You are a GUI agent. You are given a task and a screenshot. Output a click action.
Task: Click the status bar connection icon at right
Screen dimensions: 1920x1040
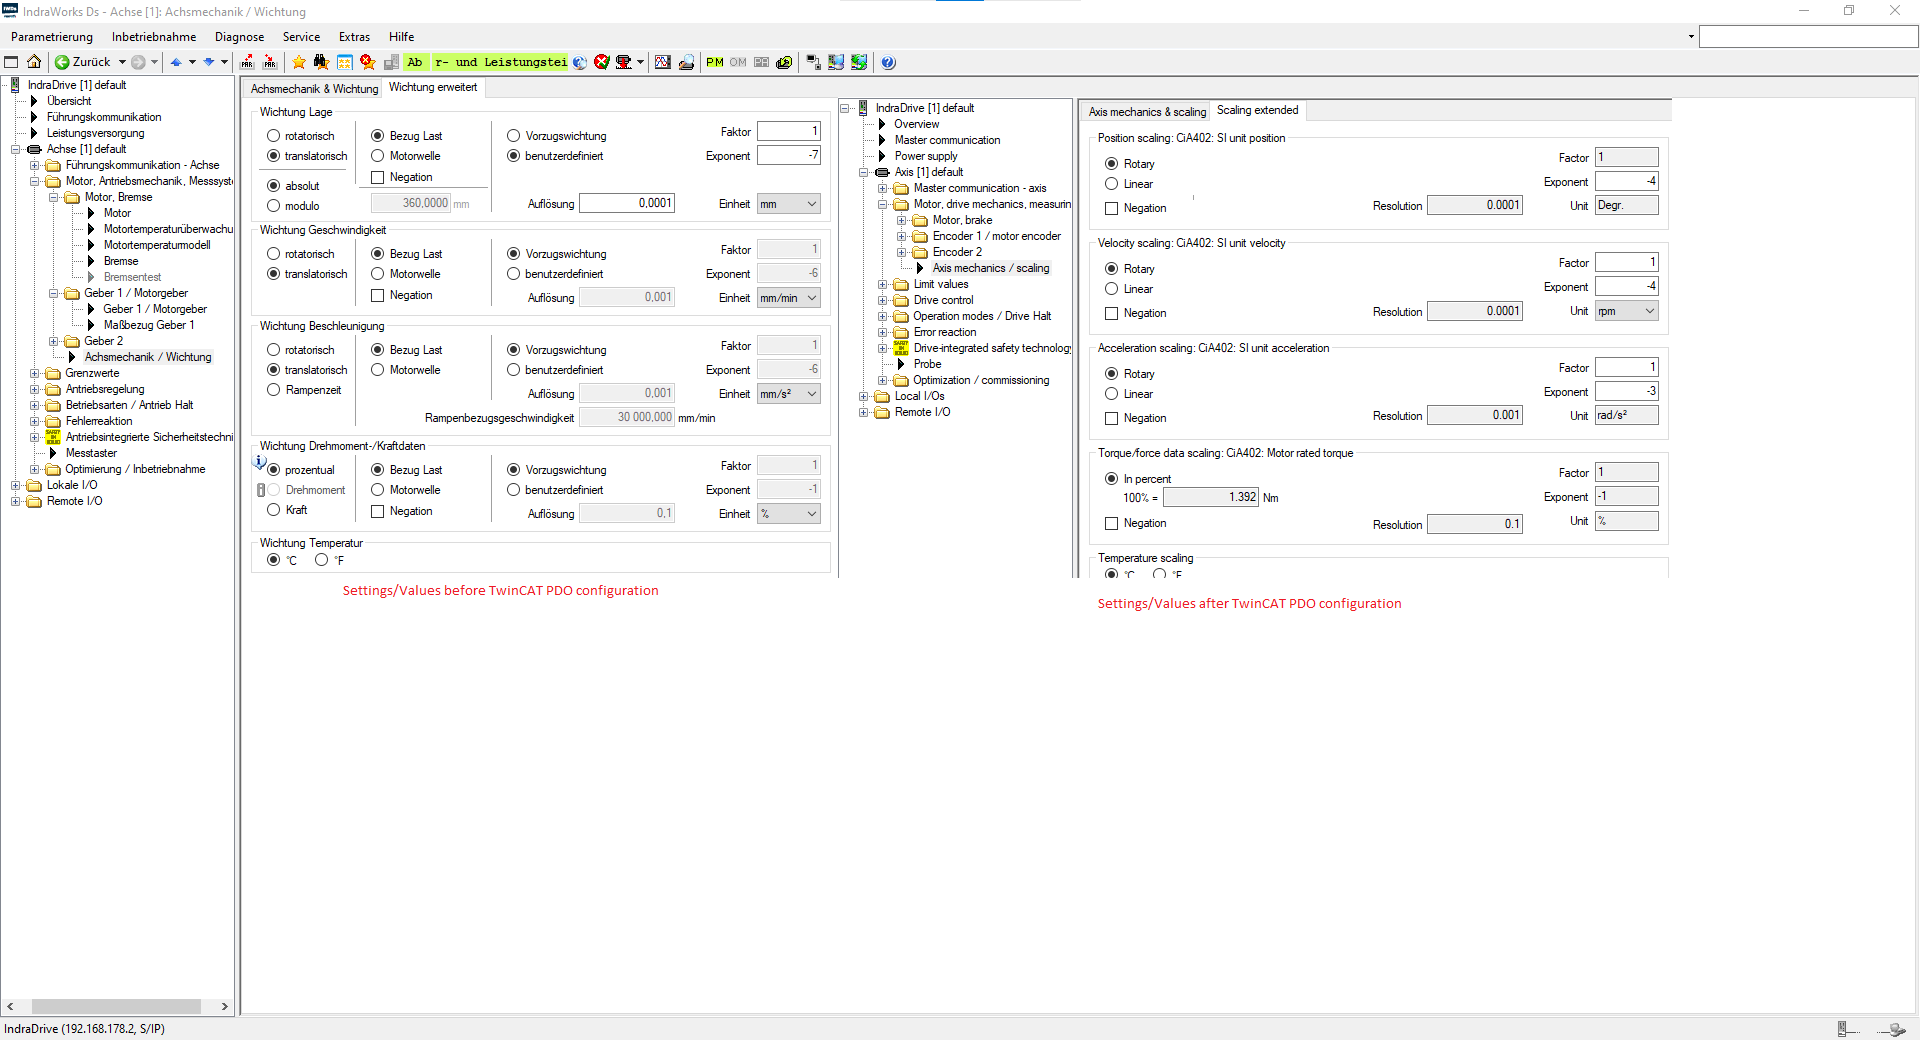tap(1893, 1029)
